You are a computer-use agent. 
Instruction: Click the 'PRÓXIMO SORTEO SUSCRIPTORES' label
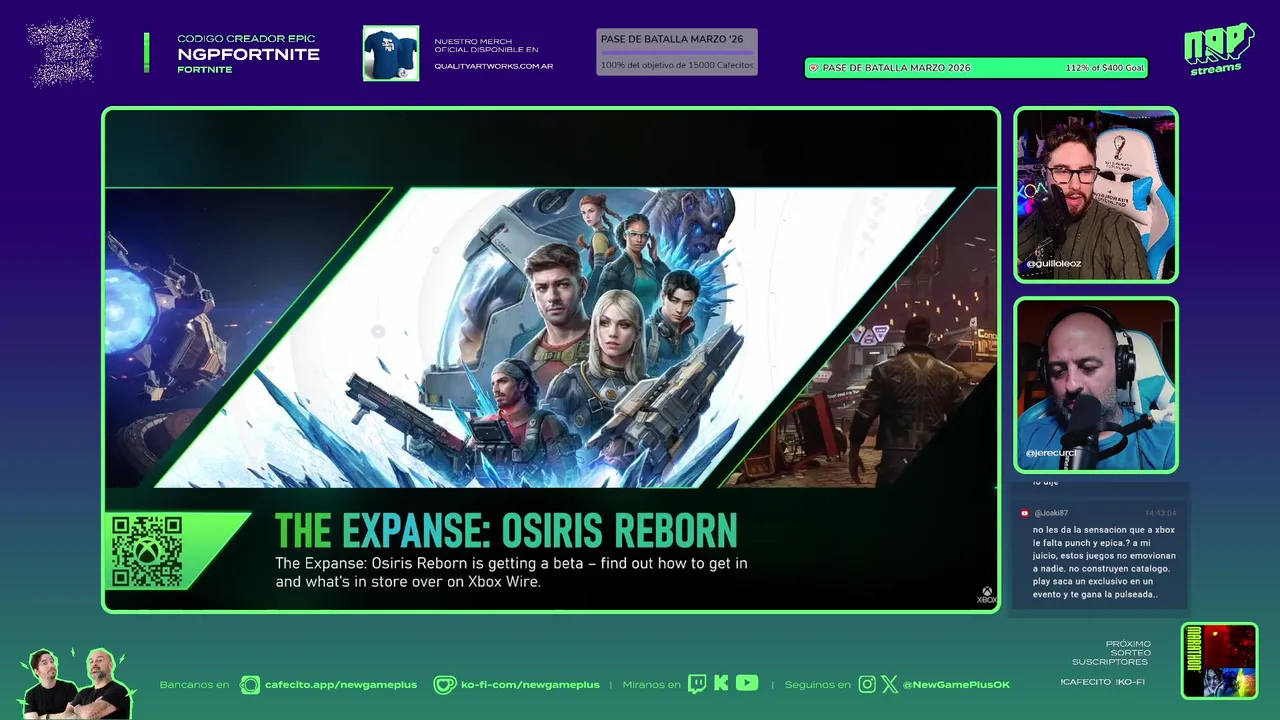[x=1111, y=653]
